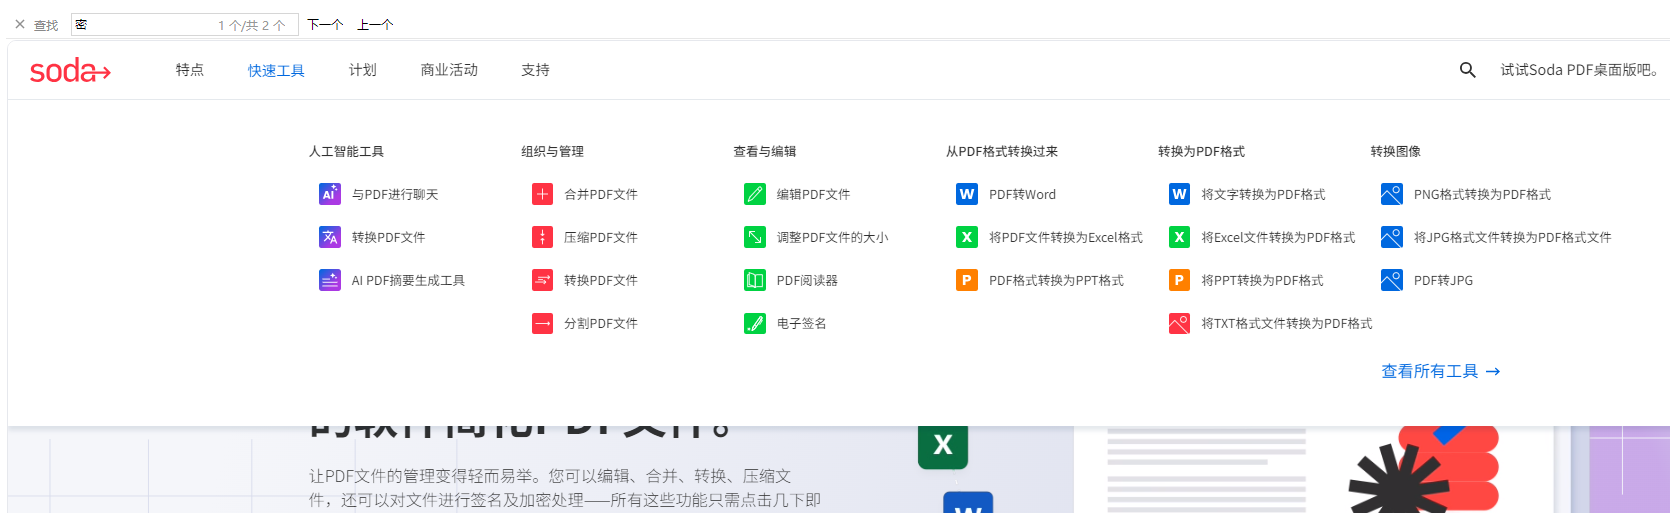Click the PDF to Word icon
1670x513 pixels.
[967, 194]
